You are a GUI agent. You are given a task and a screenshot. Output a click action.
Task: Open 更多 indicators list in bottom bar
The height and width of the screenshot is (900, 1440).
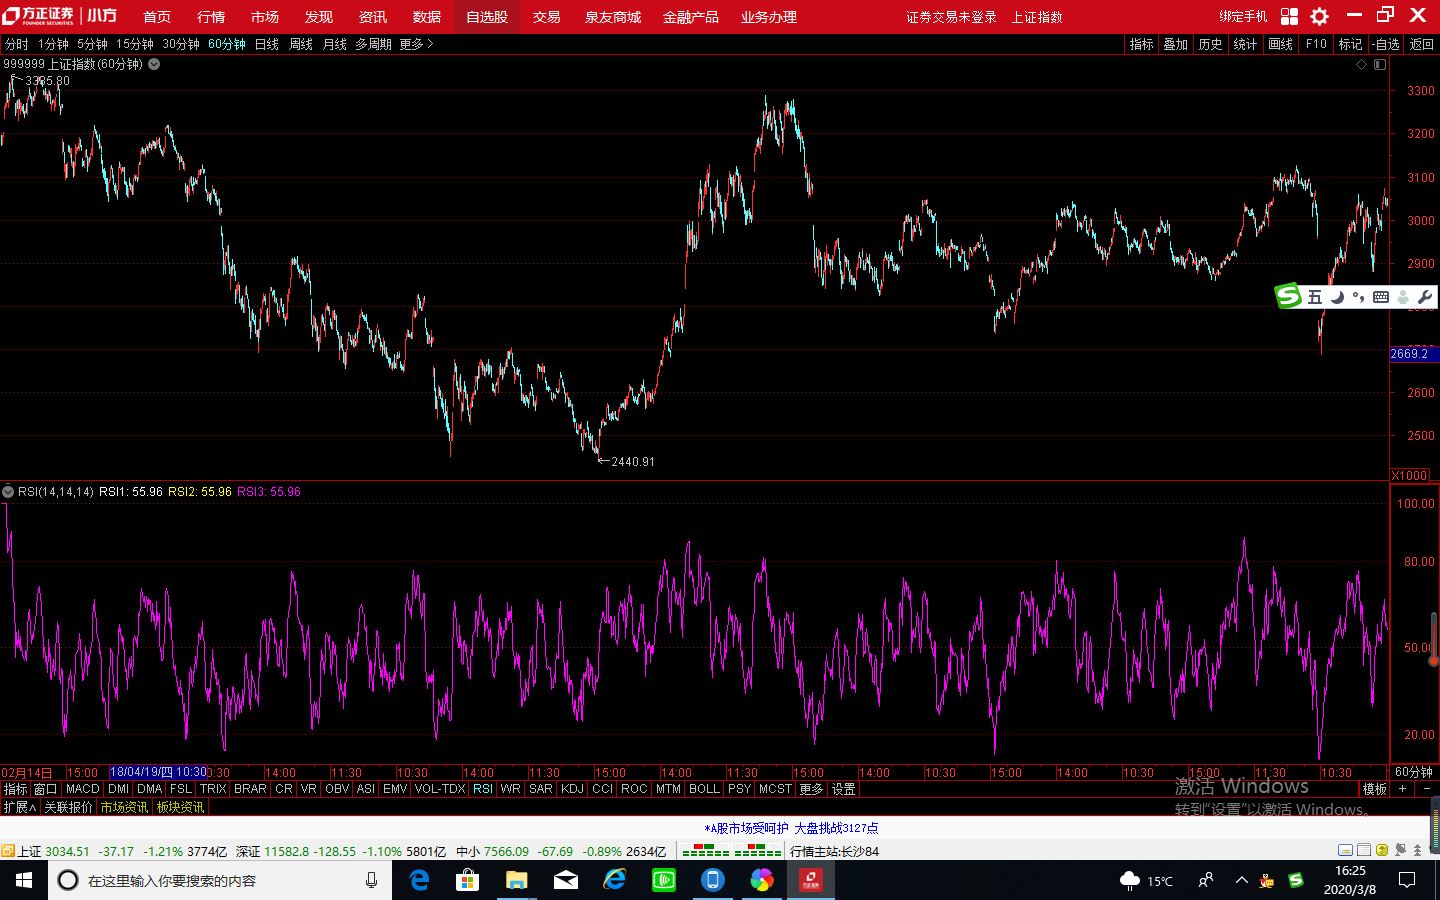click(811, 789)
